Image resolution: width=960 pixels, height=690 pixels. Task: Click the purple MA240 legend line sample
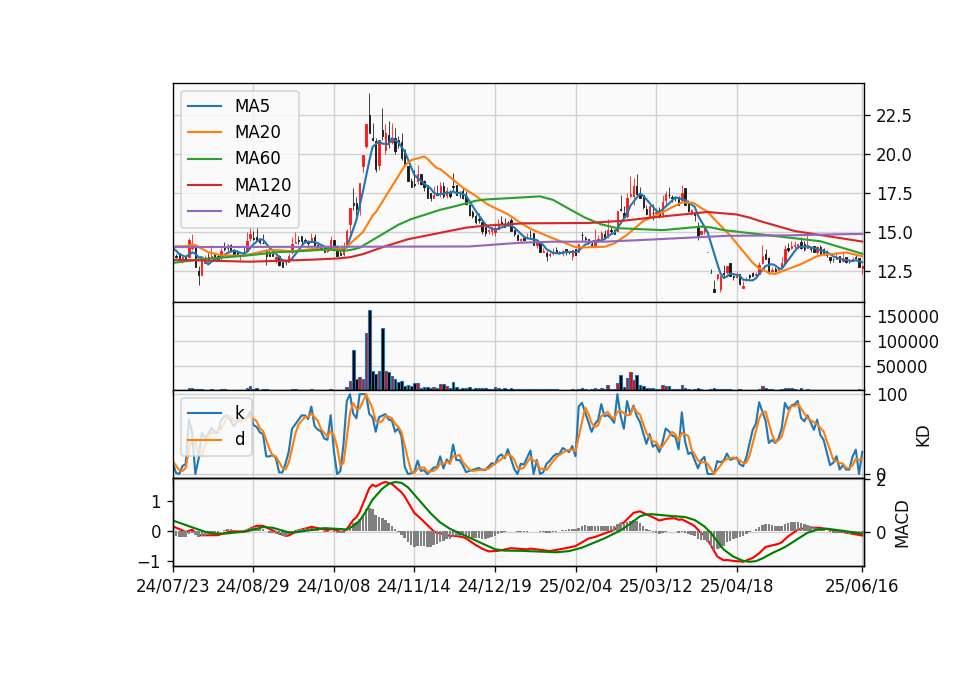point(204,211)
